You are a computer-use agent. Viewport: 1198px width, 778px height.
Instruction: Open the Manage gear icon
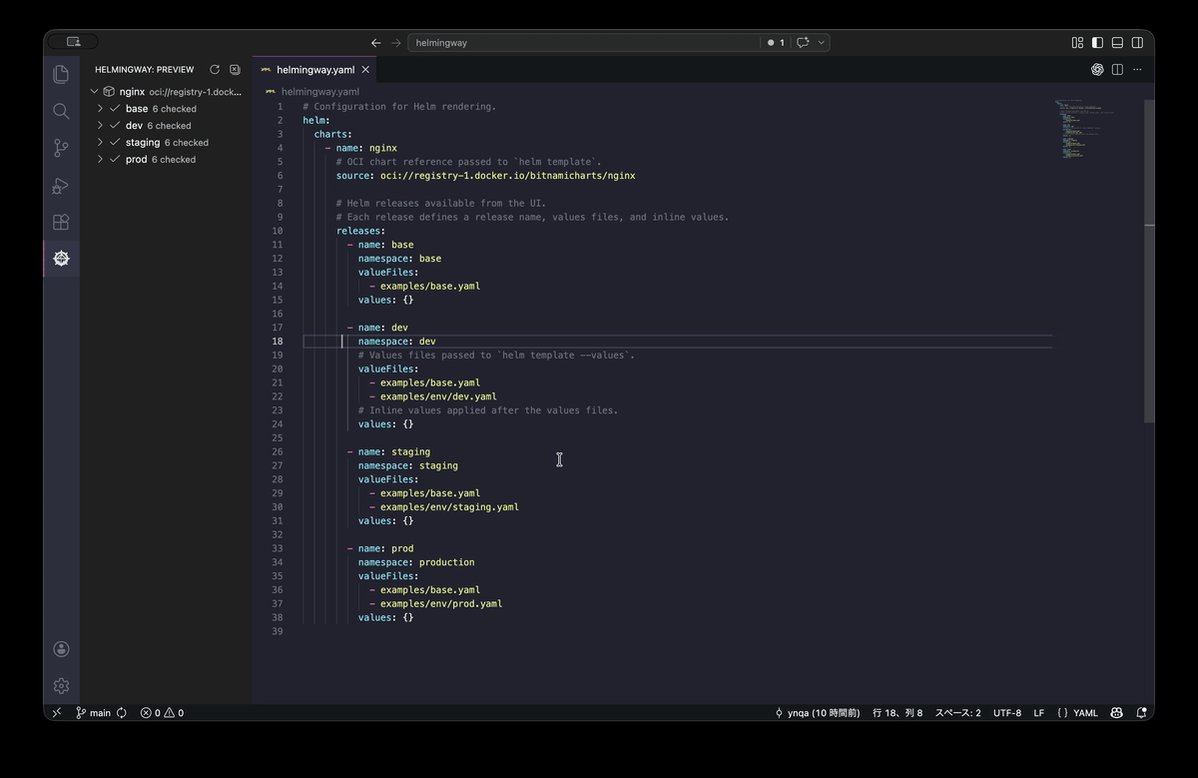61,686
